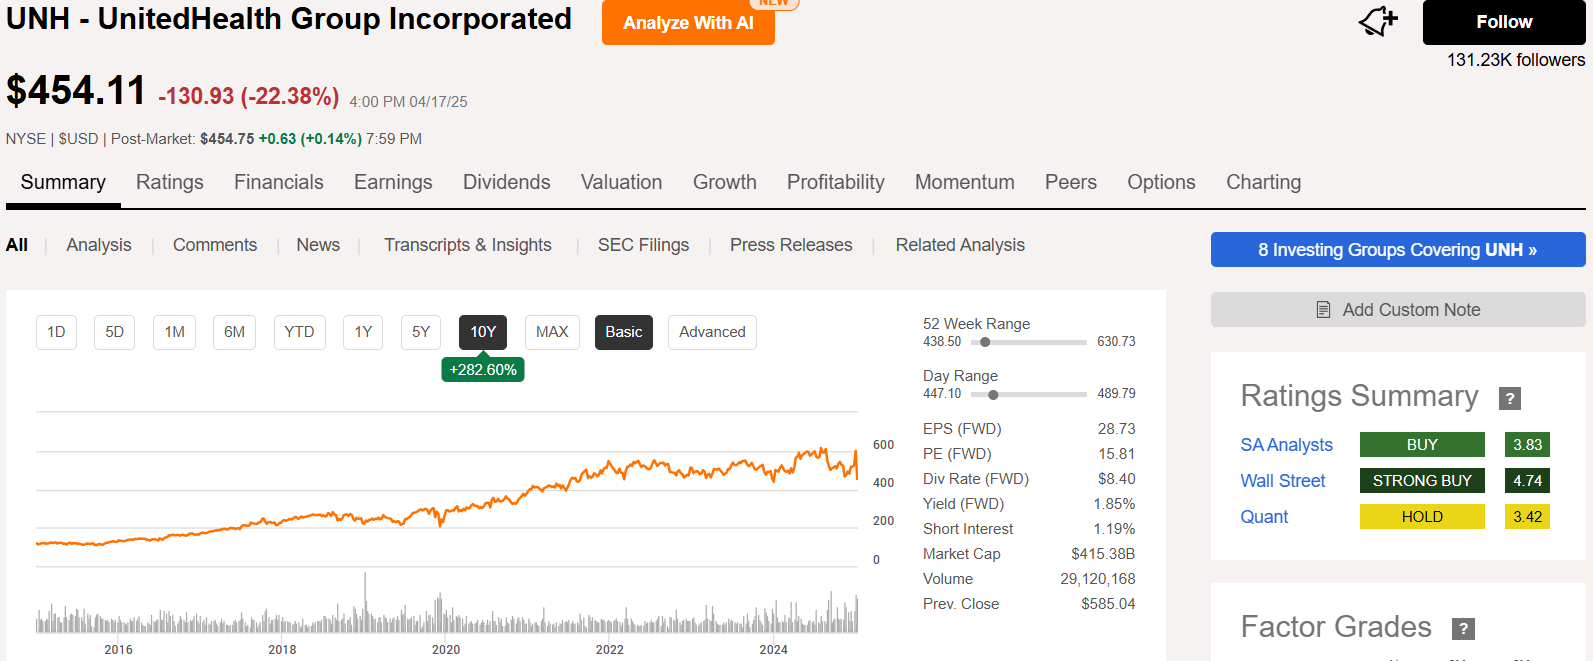Switch to Advanced chart mode
The width and height of the screenshot is (1593, 661).
(x=712, y=332)
